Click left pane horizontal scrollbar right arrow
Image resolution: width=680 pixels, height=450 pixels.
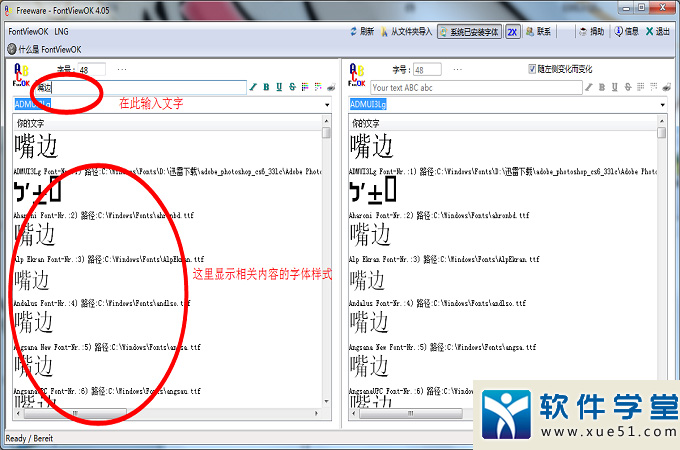coord(317,413)
